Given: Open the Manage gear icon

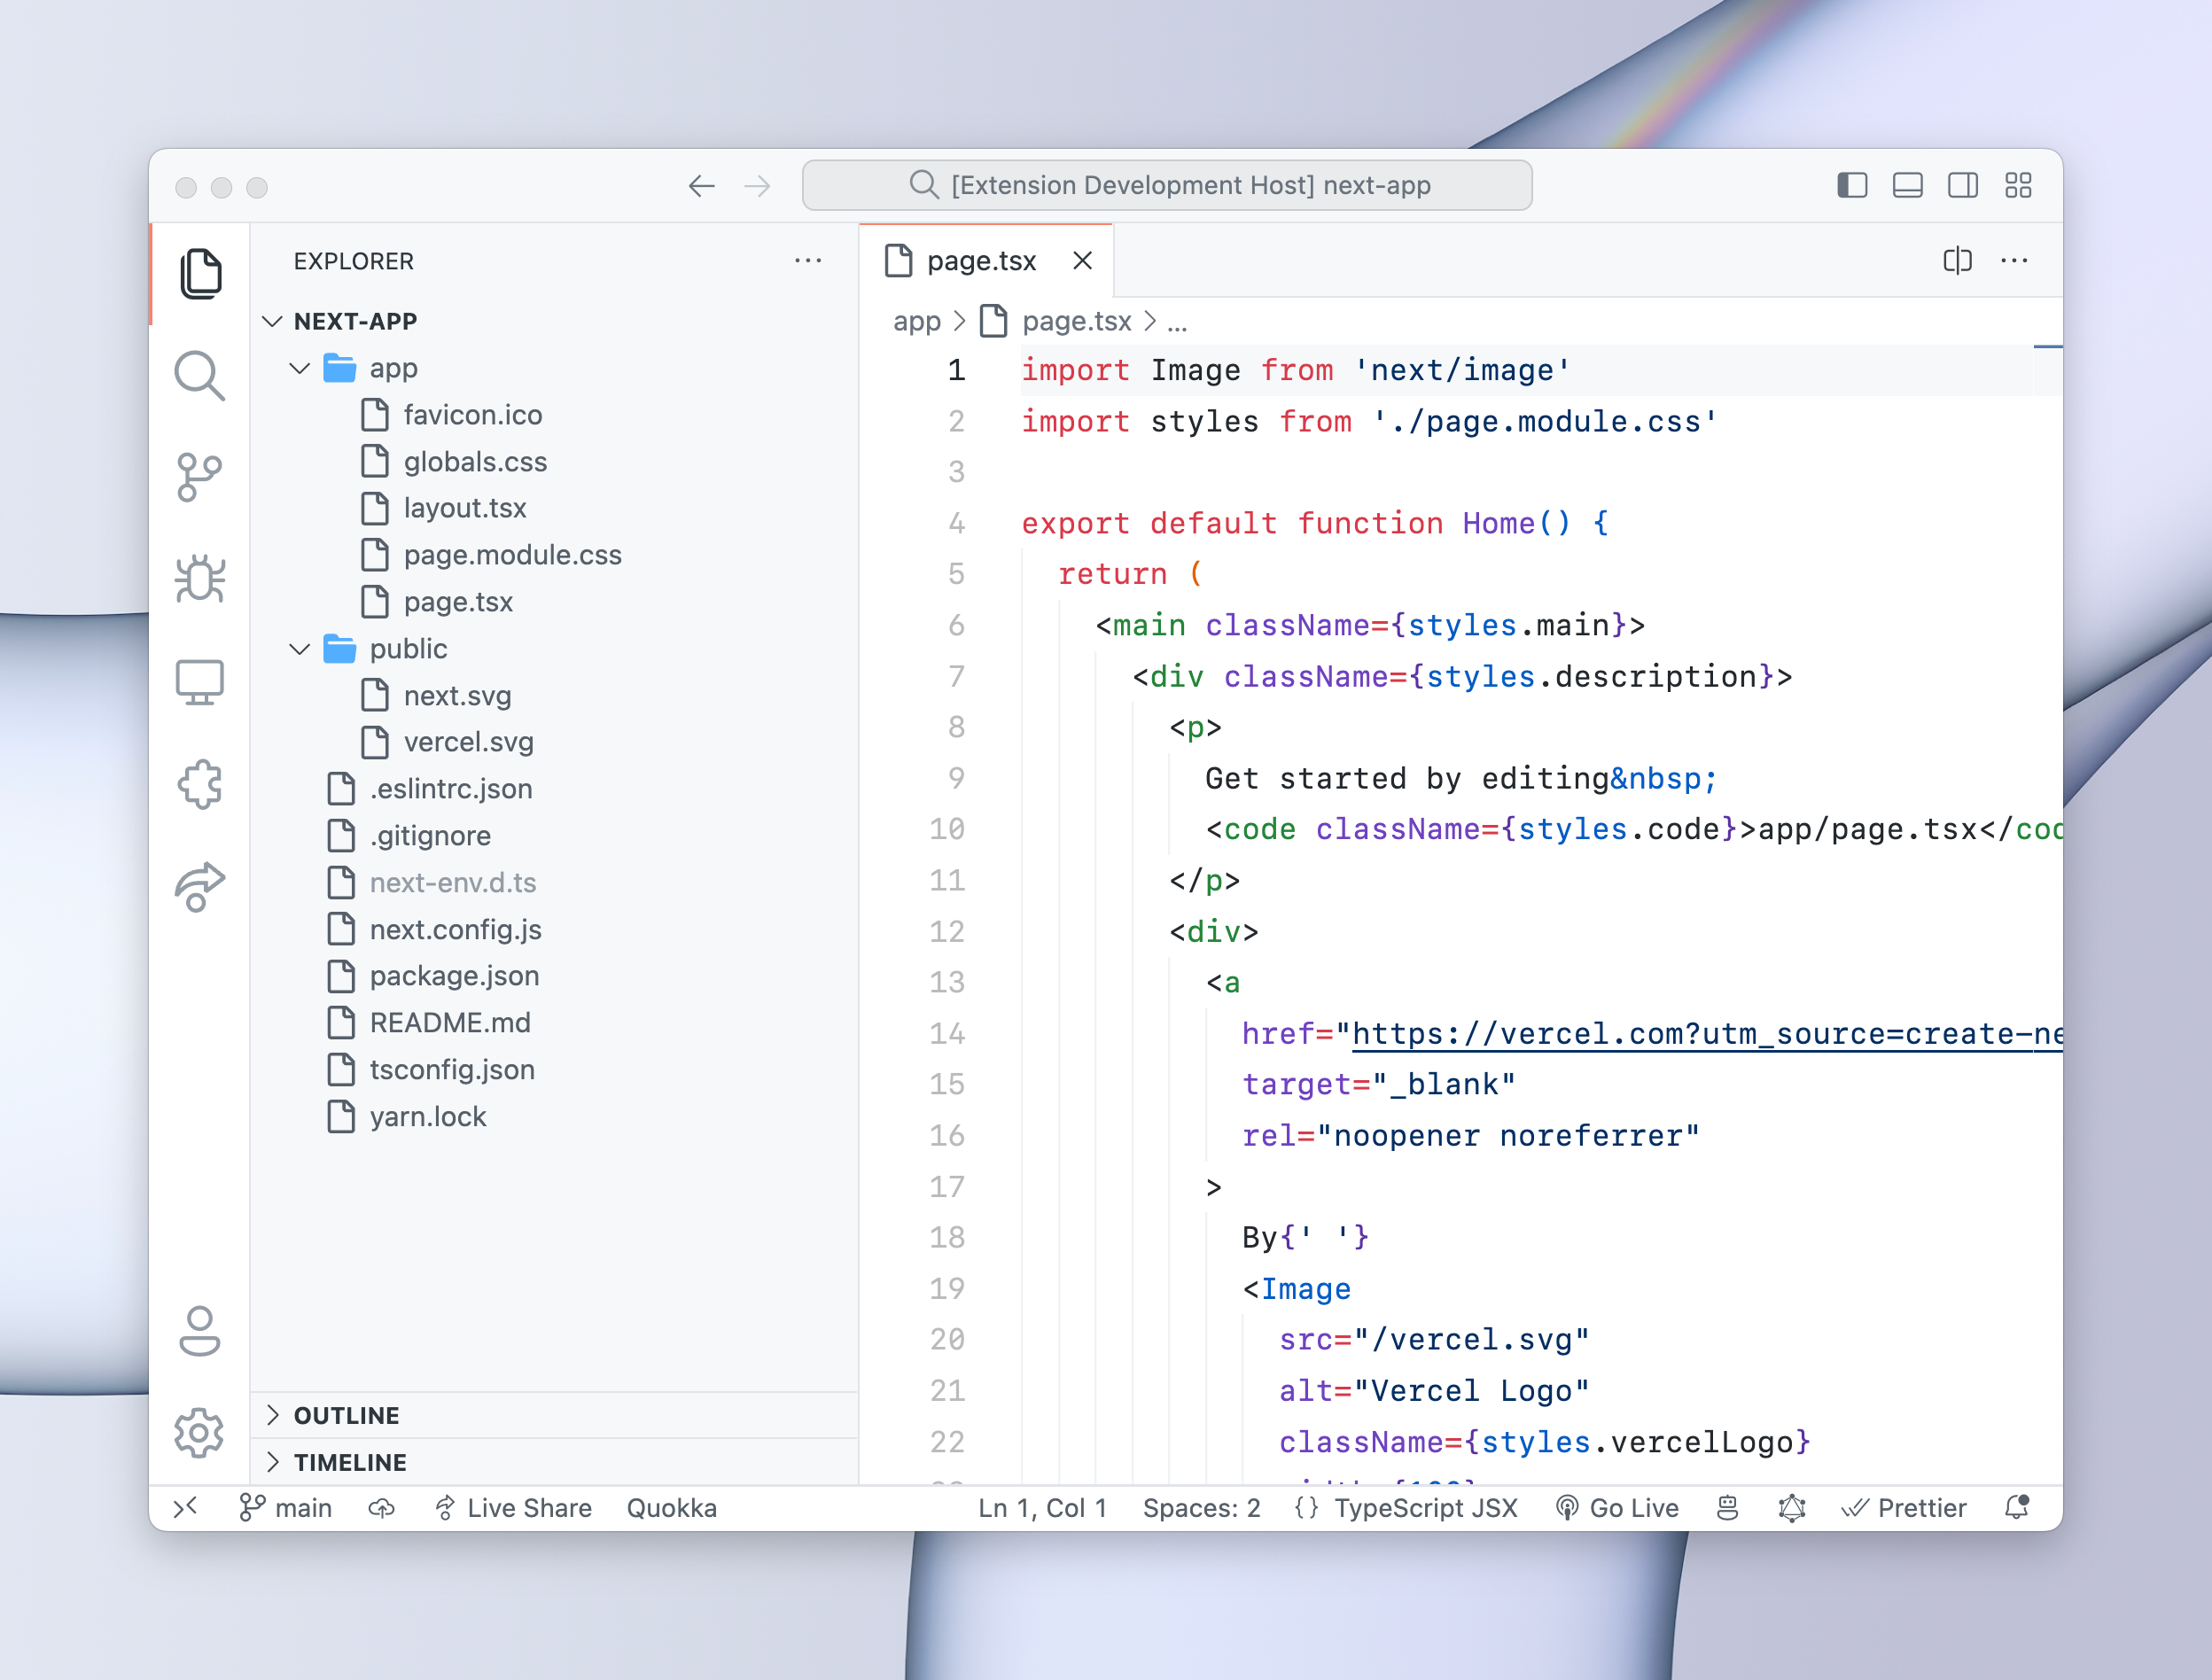Looking at the screenshot, I should 199,1433.
